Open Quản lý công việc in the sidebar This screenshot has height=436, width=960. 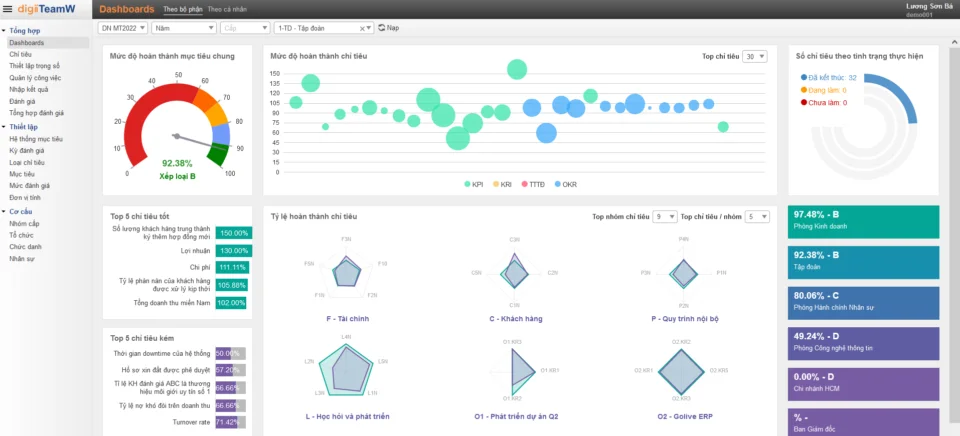click(x=35, y=76)
